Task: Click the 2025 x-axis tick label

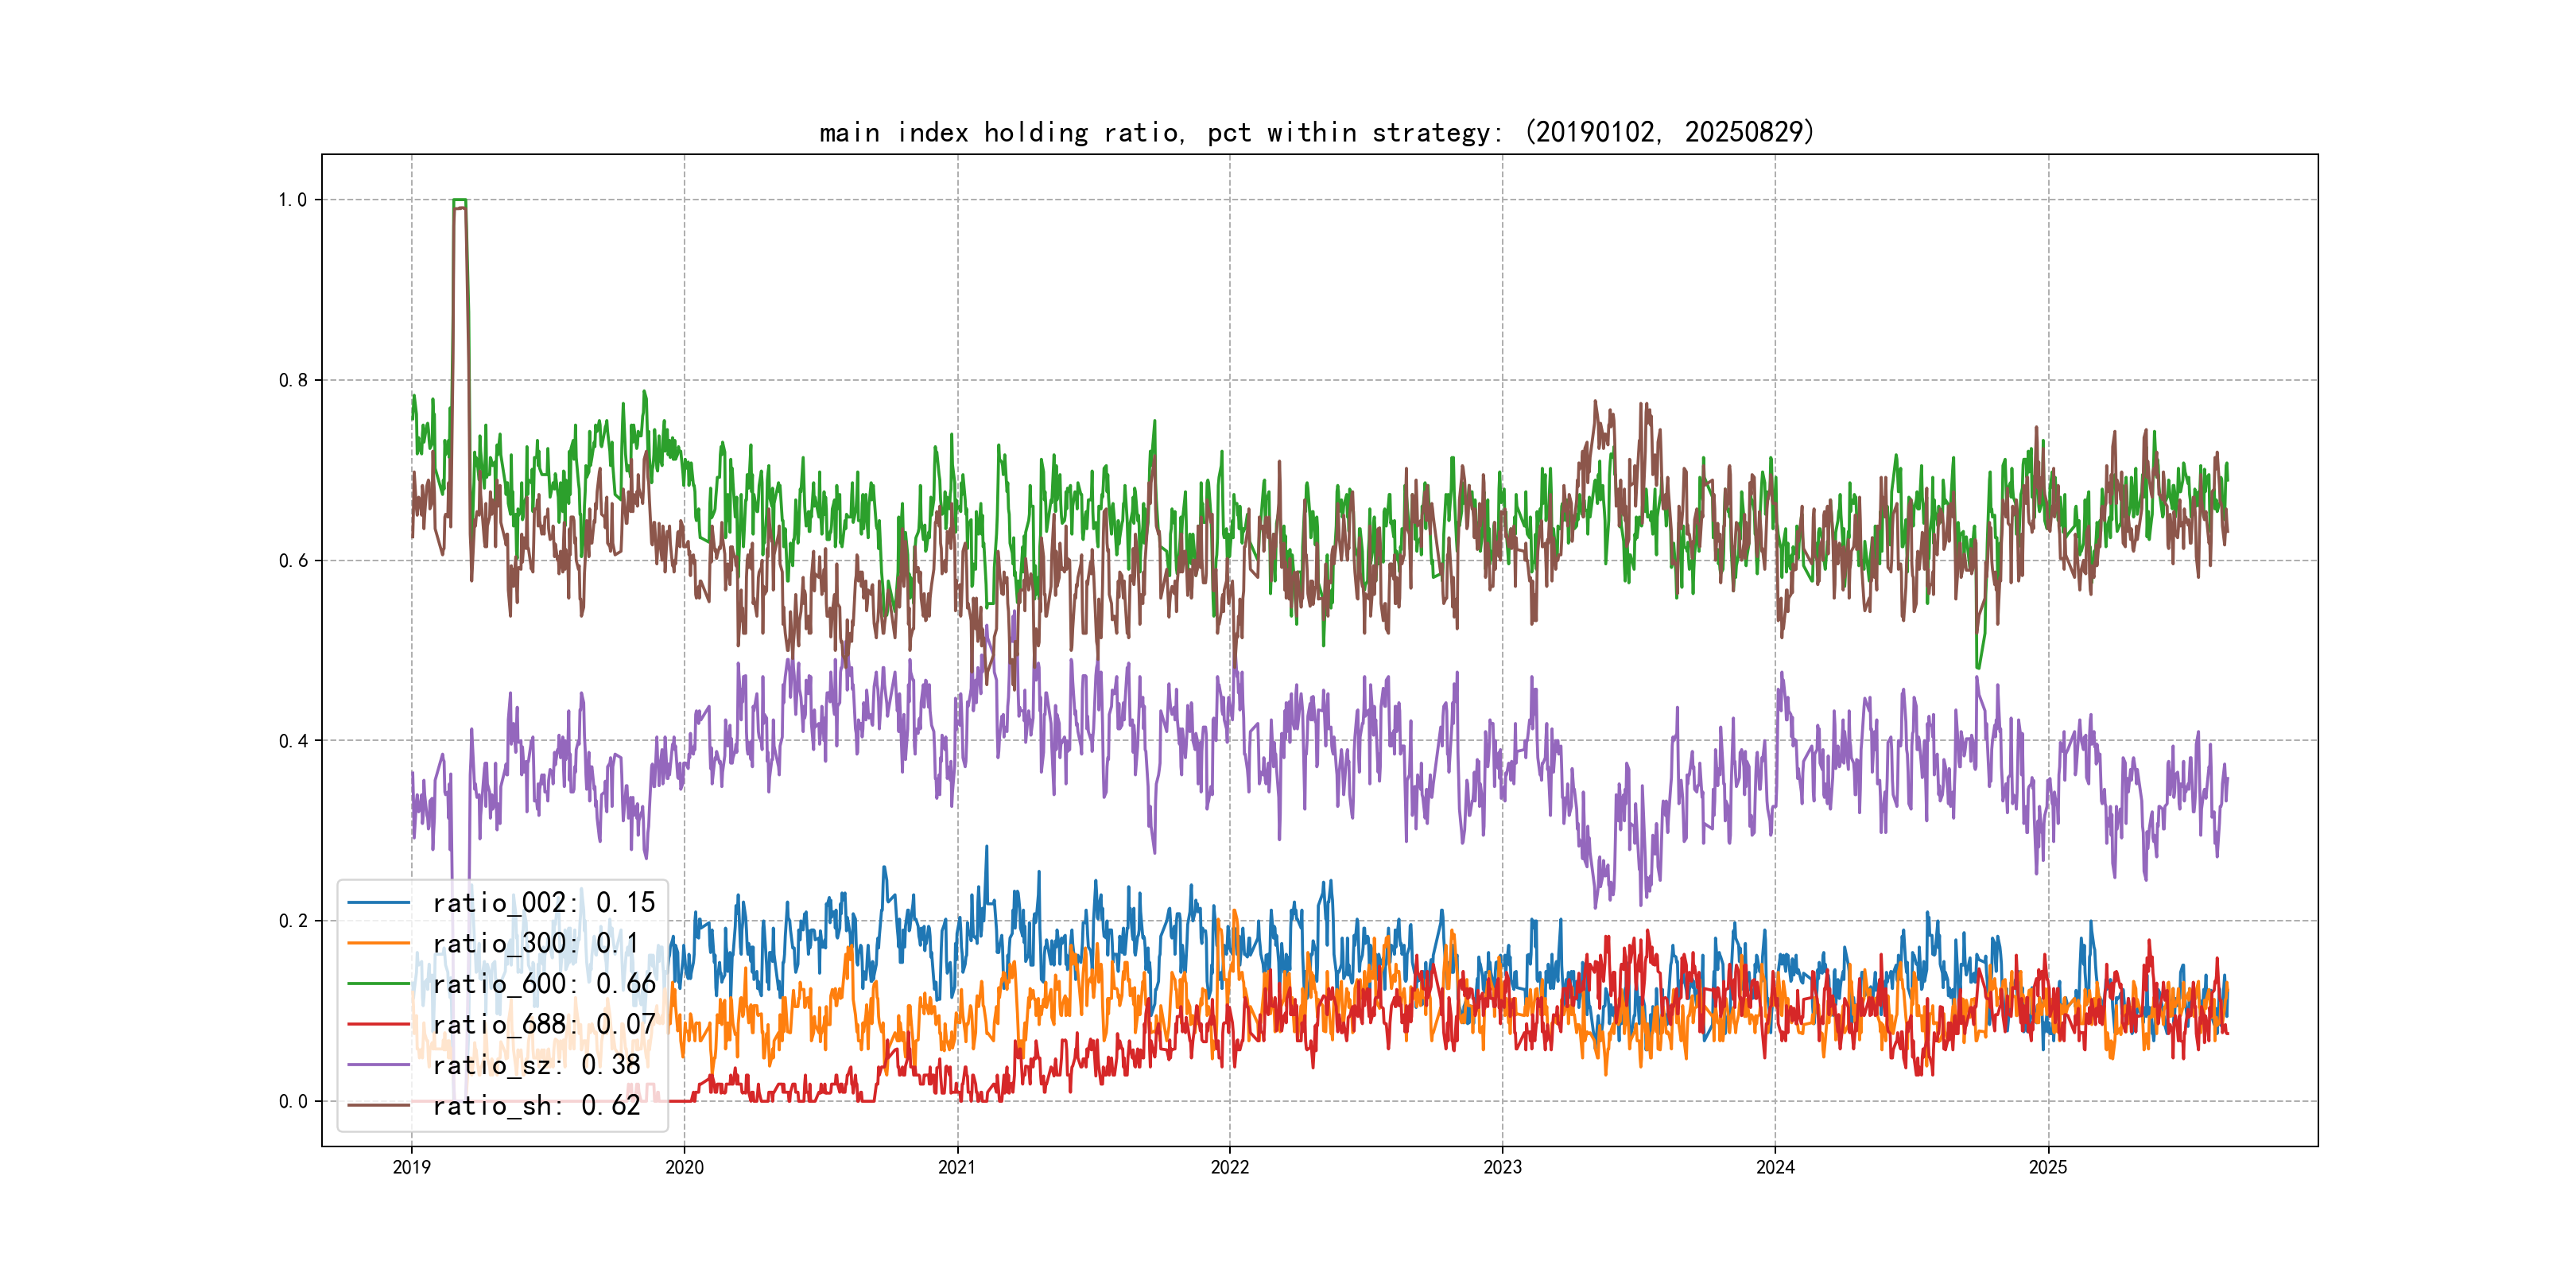Action: 2047,1167
